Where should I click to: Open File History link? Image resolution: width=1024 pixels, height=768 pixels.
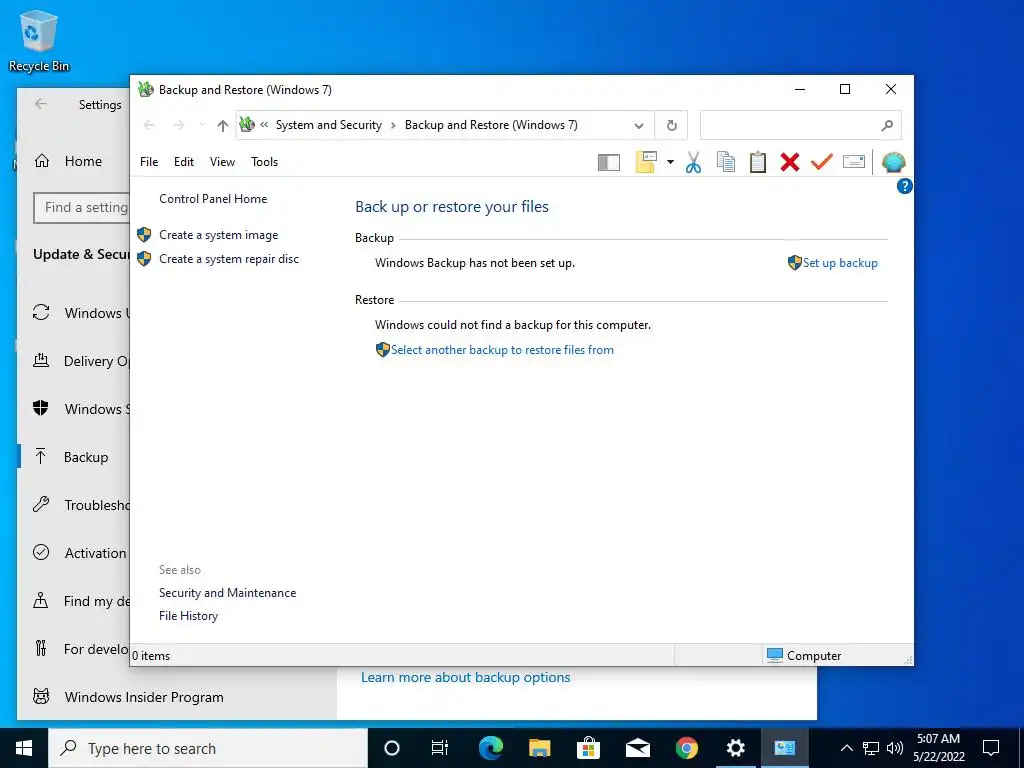tap(188, 616)
